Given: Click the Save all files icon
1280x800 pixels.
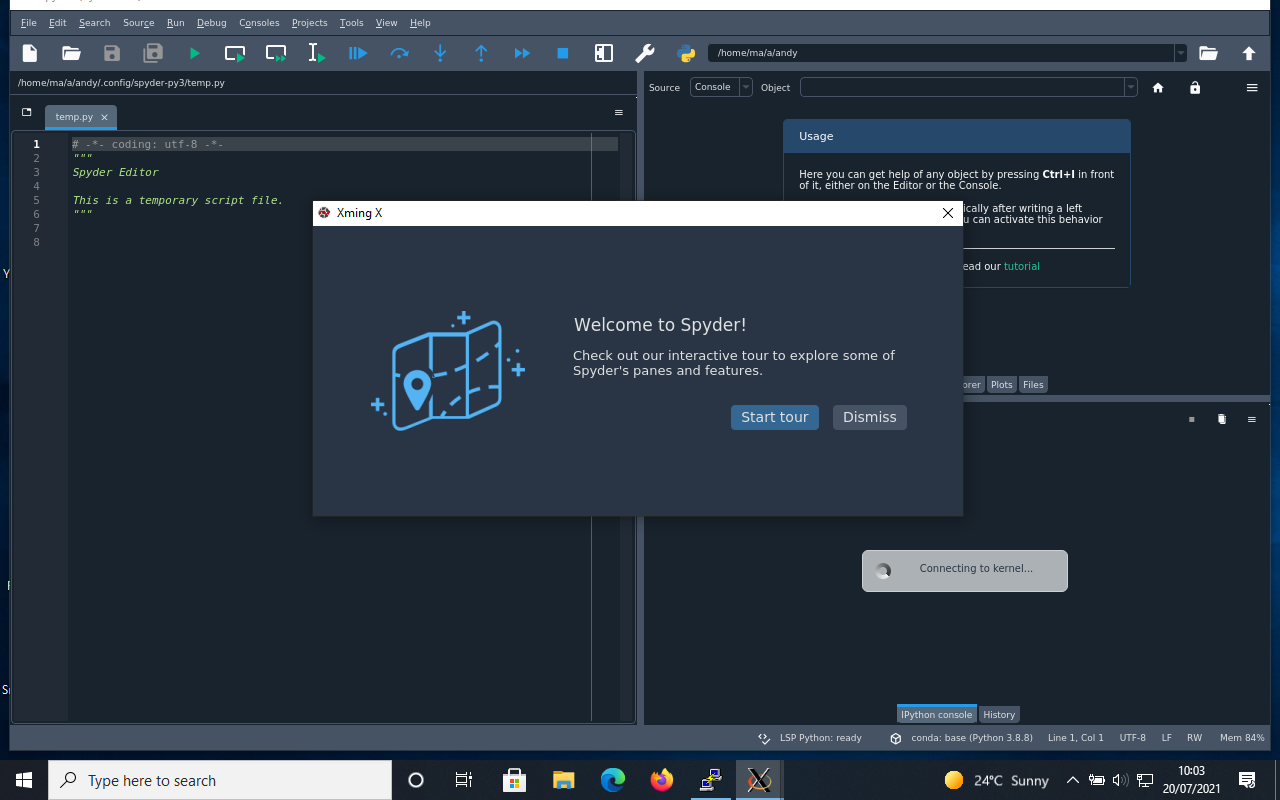Looking at the screenshot, I should pos(153,53).
